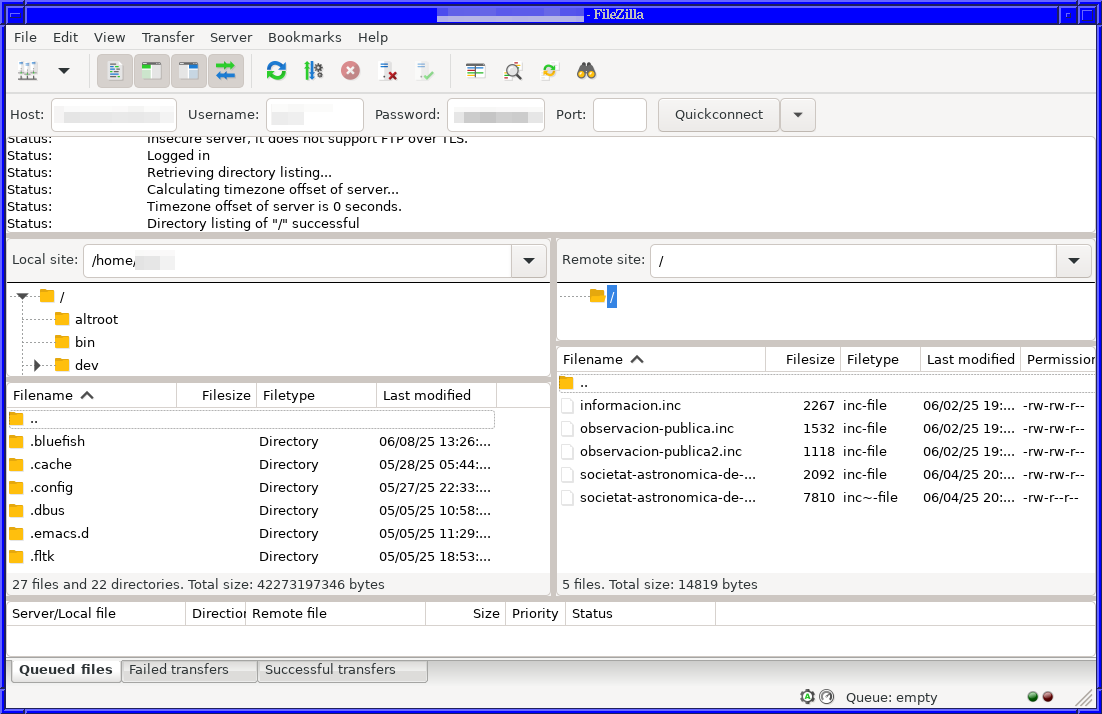1102x714 pixels.
Task: Switch to Queued files tab
Action: (65, 670)
